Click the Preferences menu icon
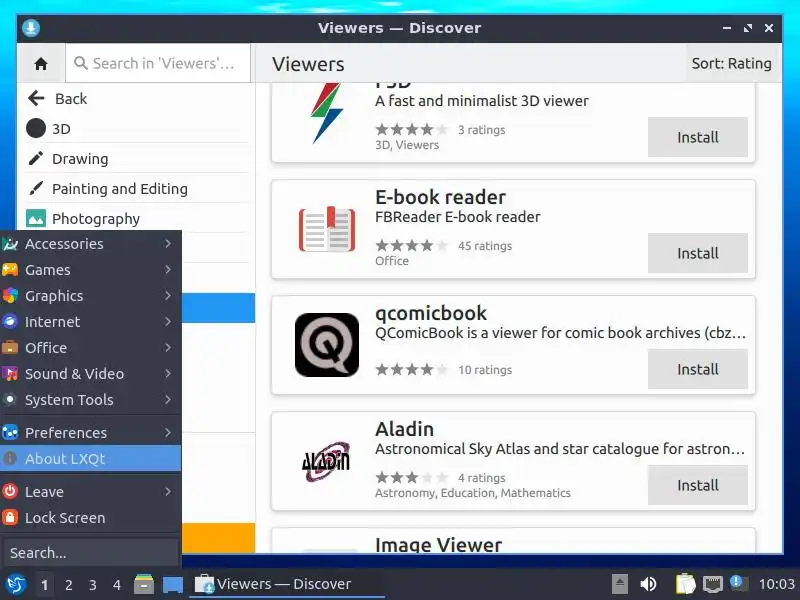This screenshot has height=600, width=800. (10, 432)
